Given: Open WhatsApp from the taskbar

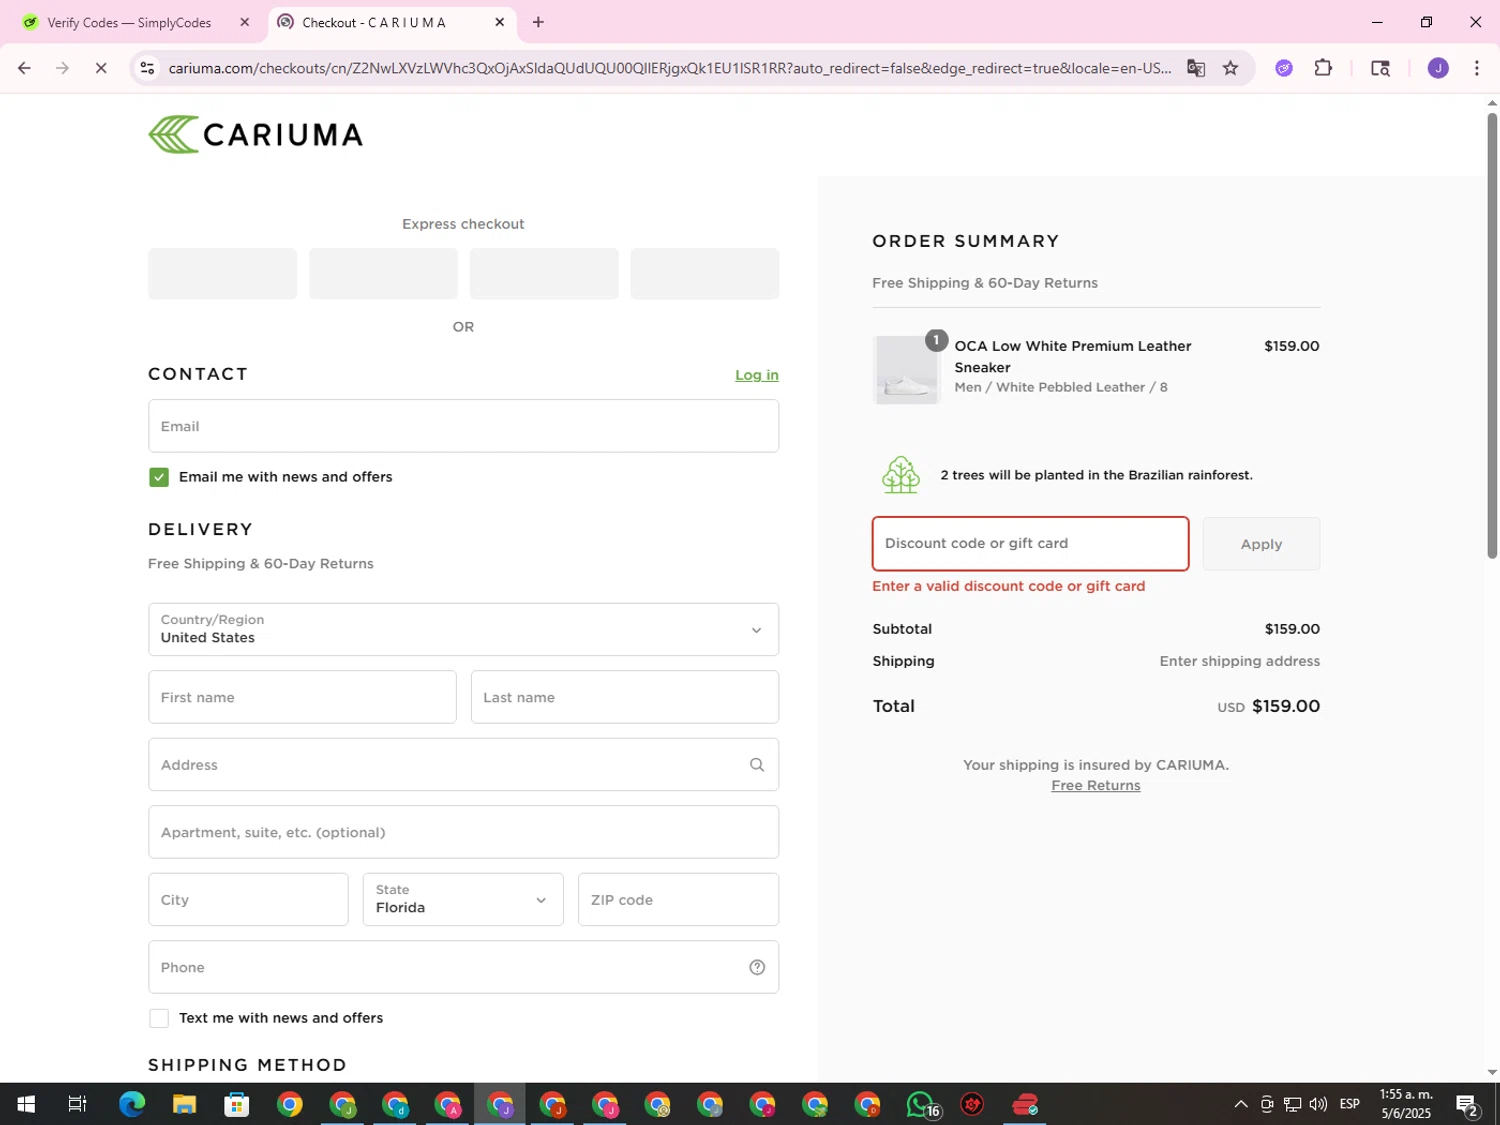Looking at the screenshot, I should (x=921, y=1105).
